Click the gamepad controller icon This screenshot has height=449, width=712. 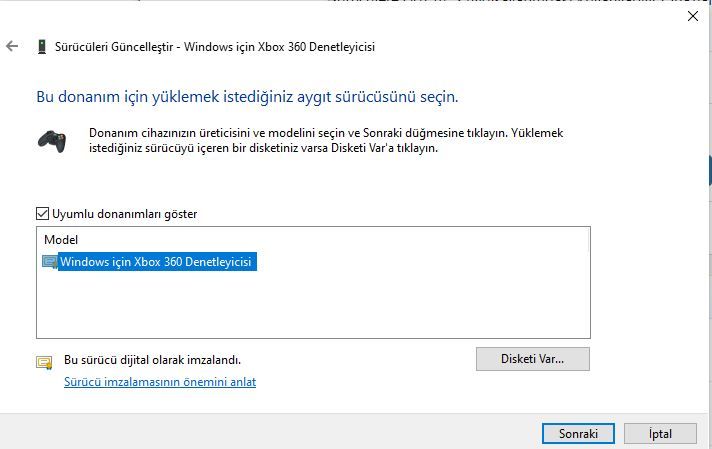click(x=52, y=141)
